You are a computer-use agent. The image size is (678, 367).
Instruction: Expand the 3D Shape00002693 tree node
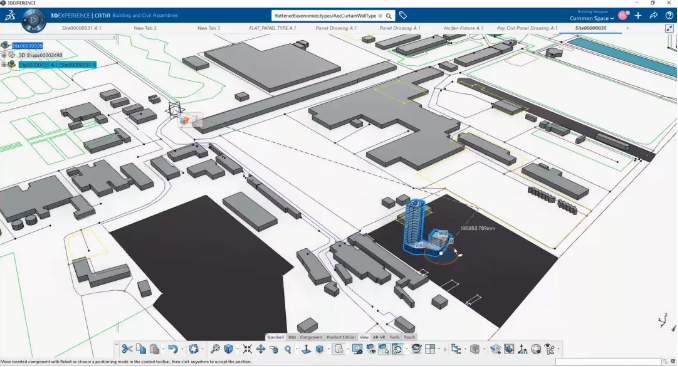(x=4, y=55)
